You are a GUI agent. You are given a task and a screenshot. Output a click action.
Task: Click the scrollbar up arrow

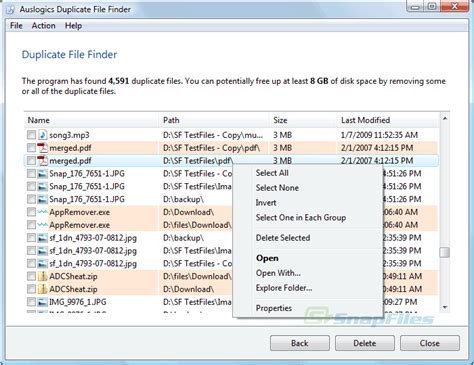pyautogui.click(x=445, y=118)
